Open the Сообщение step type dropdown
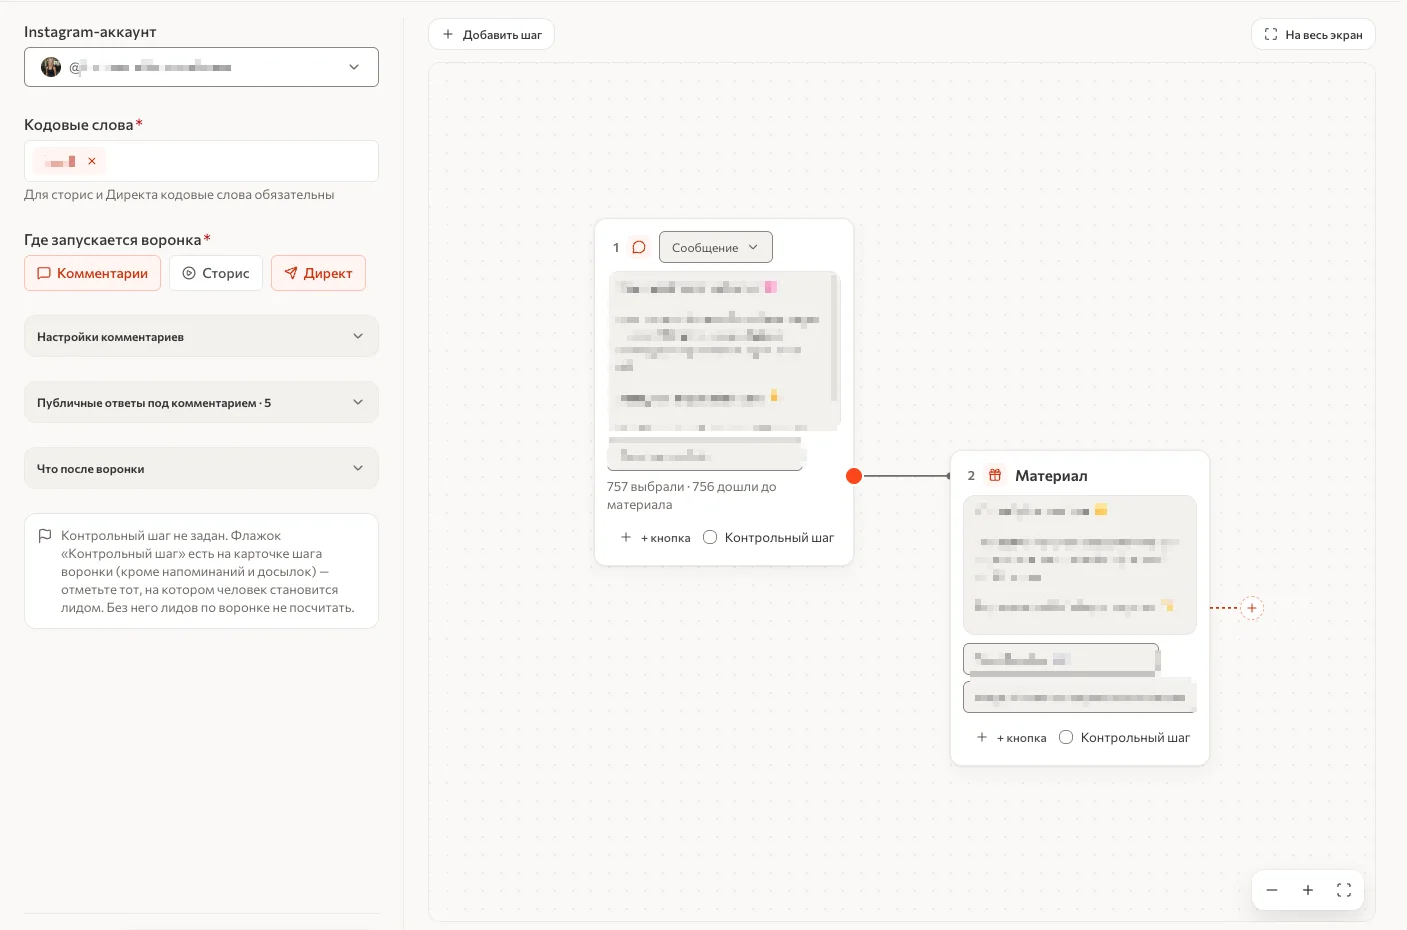Viewport: 1407px width, 930px height. tap(716, 247)
